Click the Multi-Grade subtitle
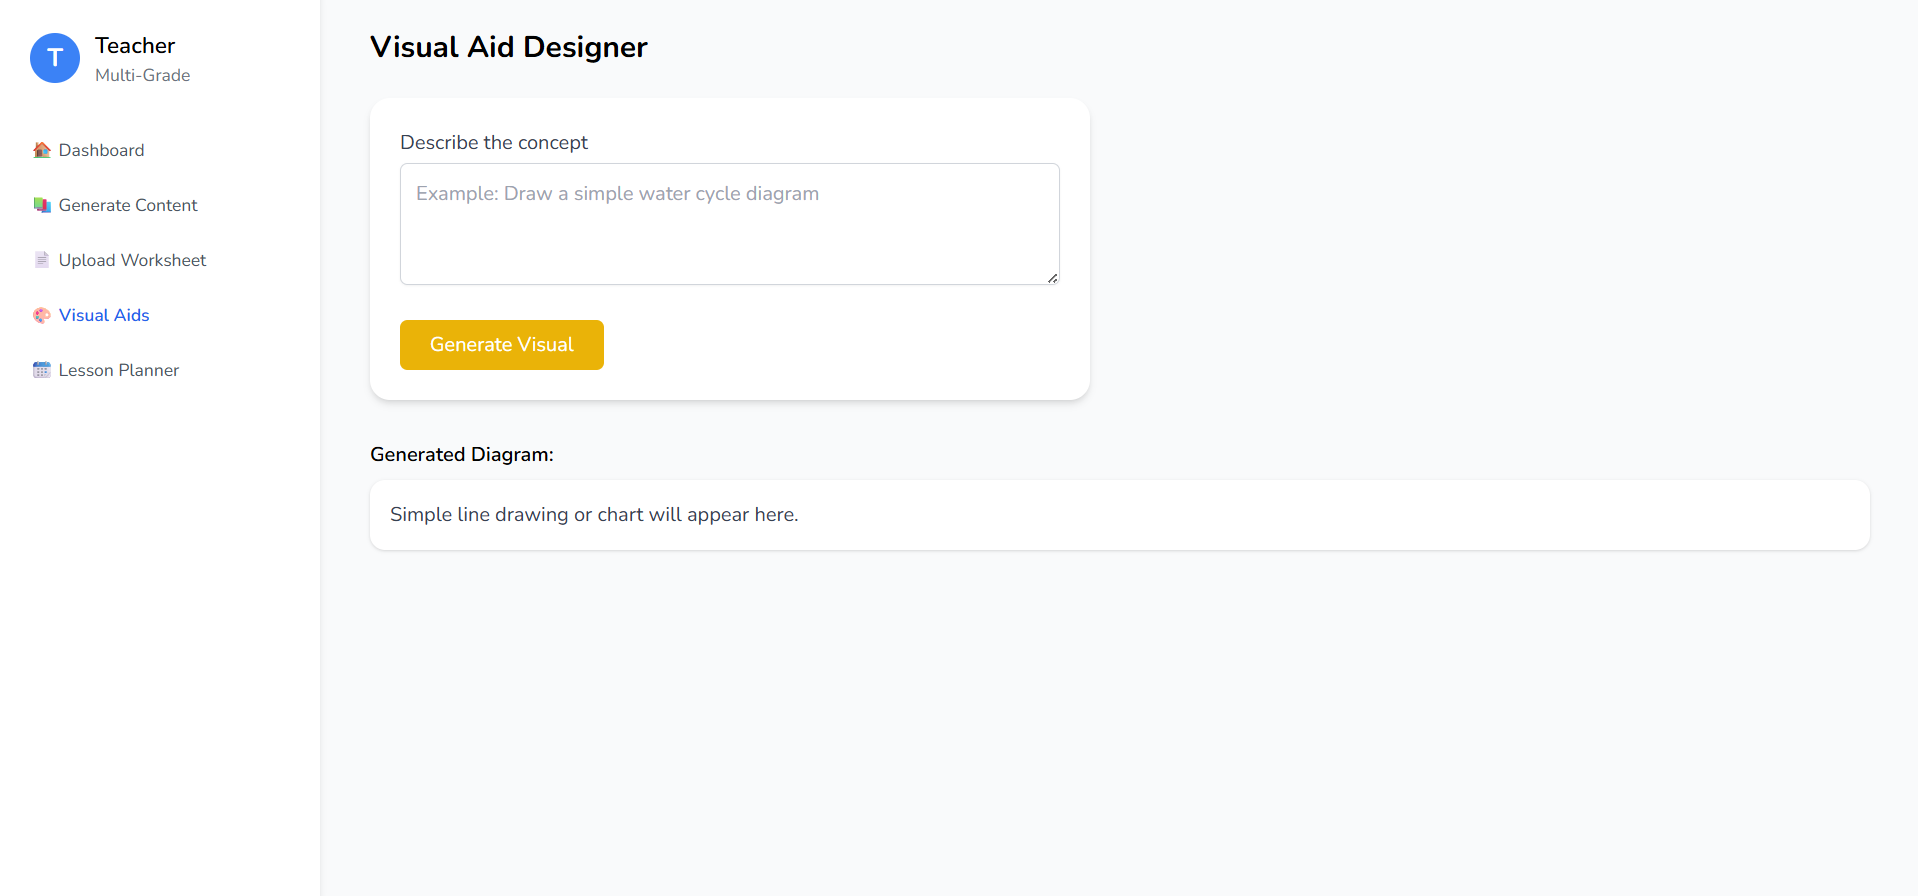Screen dimensions: 1918x896 click(143, 75)
